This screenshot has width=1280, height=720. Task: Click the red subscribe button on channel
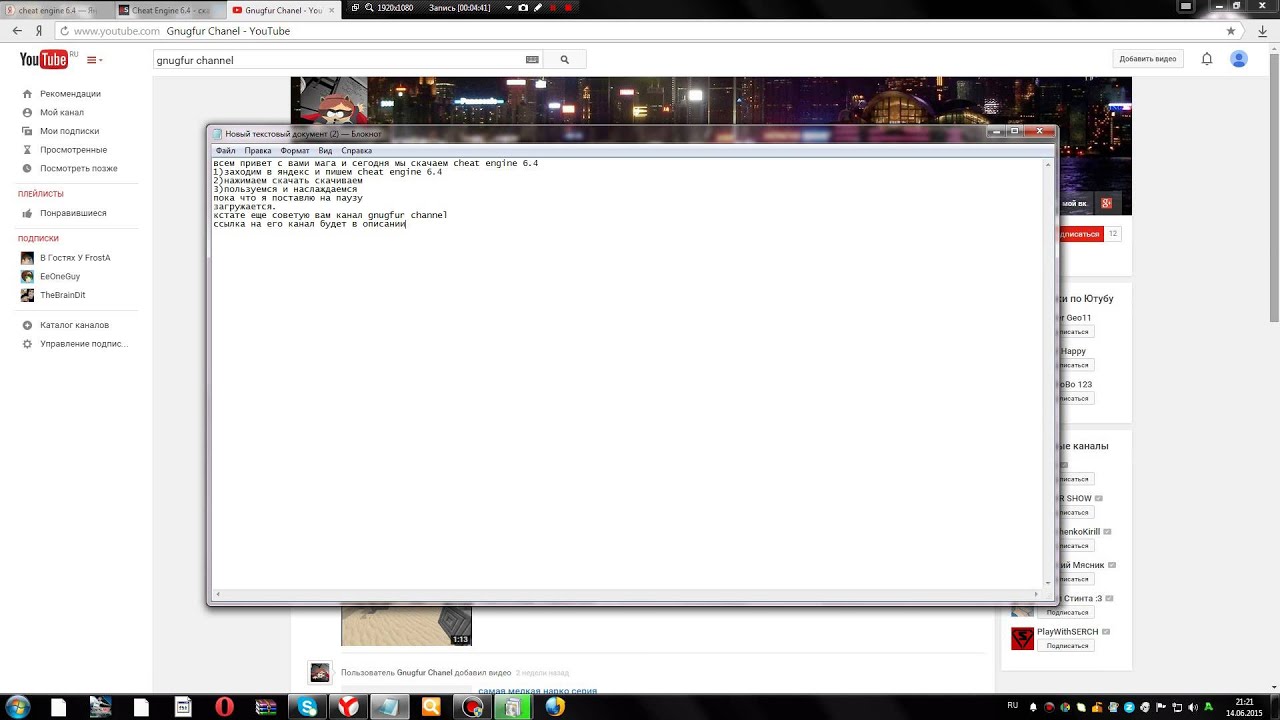[x=1080, y=234]
